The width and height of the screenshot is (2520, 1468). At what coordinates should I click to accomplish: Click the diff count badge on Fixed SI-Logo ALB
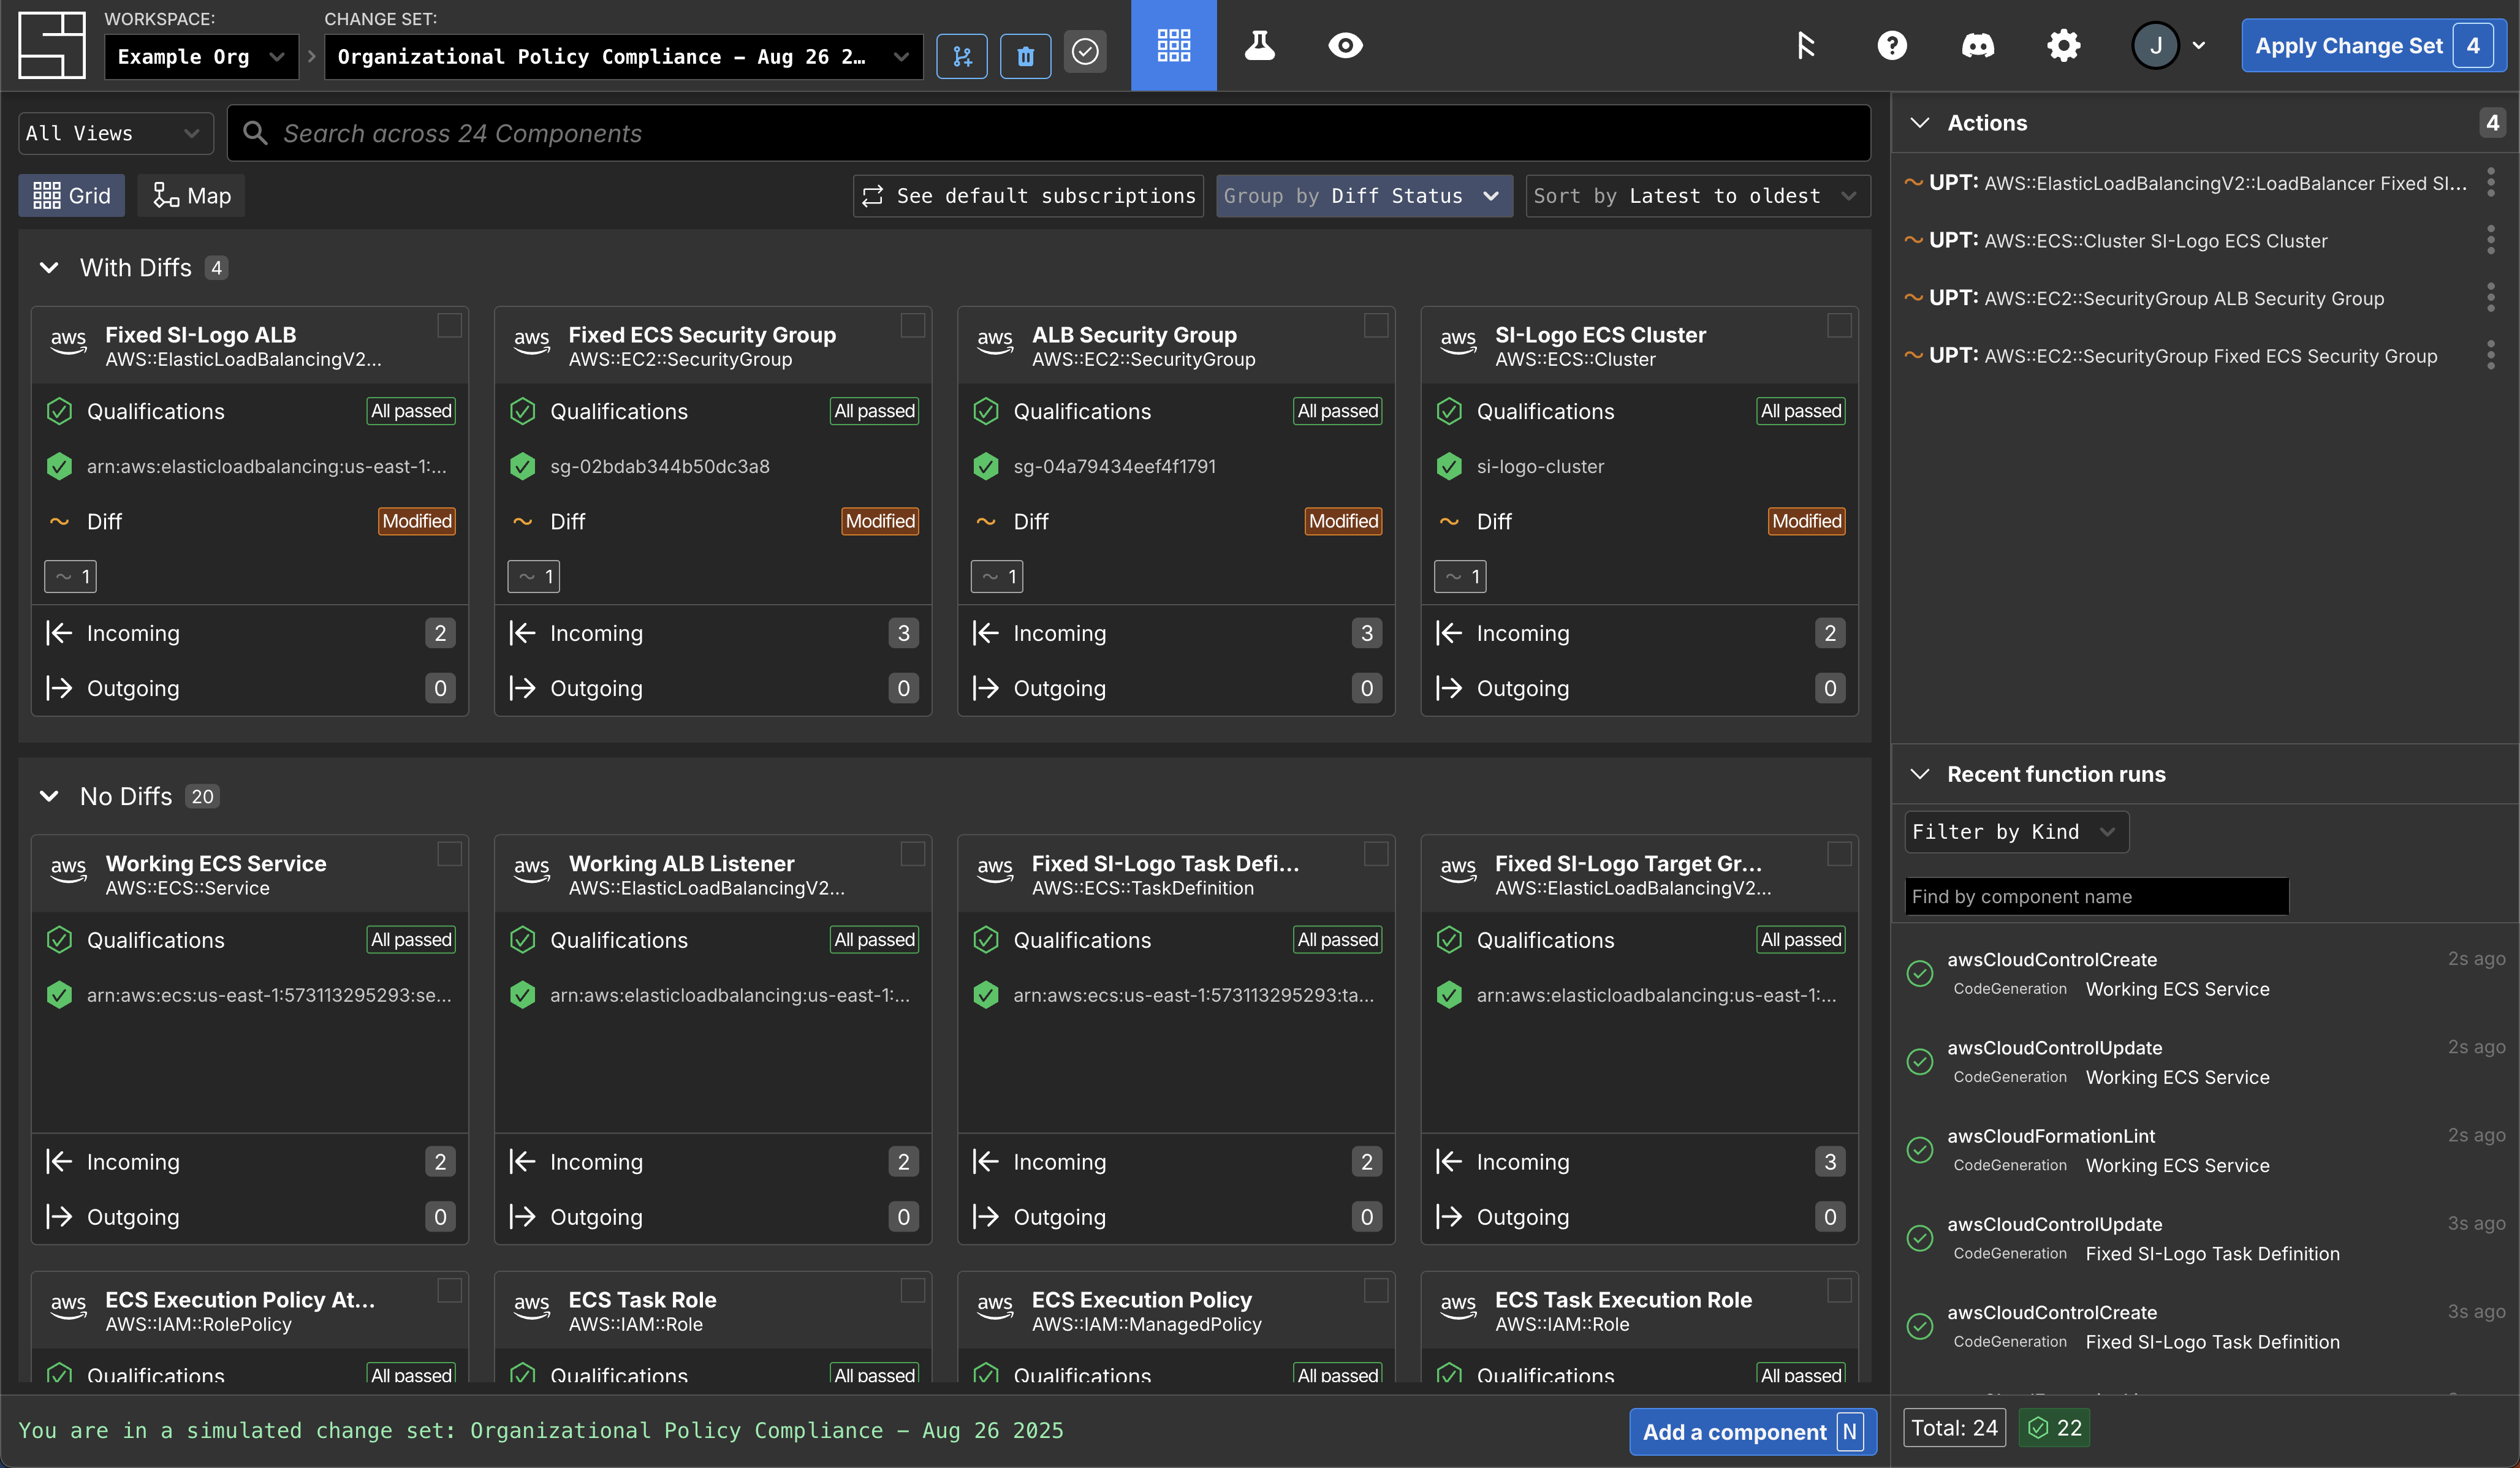pos(71,576)
